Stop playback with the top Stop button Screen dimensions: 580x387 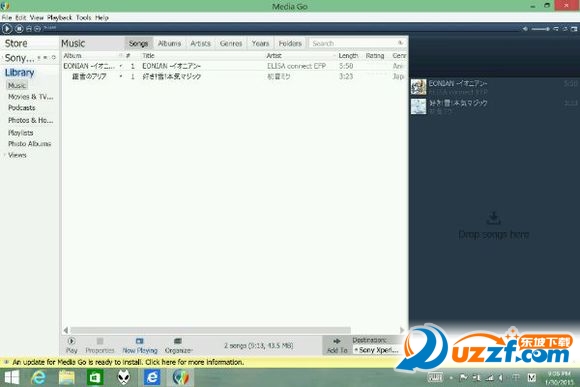(19, 28)
